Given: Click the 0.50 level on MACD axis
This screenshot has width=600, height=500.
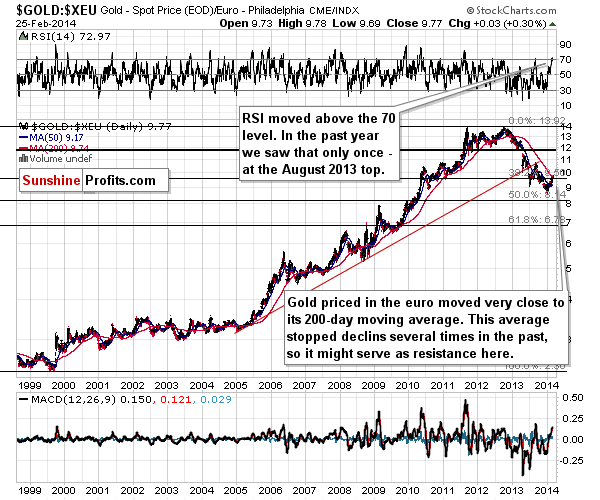Looking at the screenshot, I should [x=573, y=398].
